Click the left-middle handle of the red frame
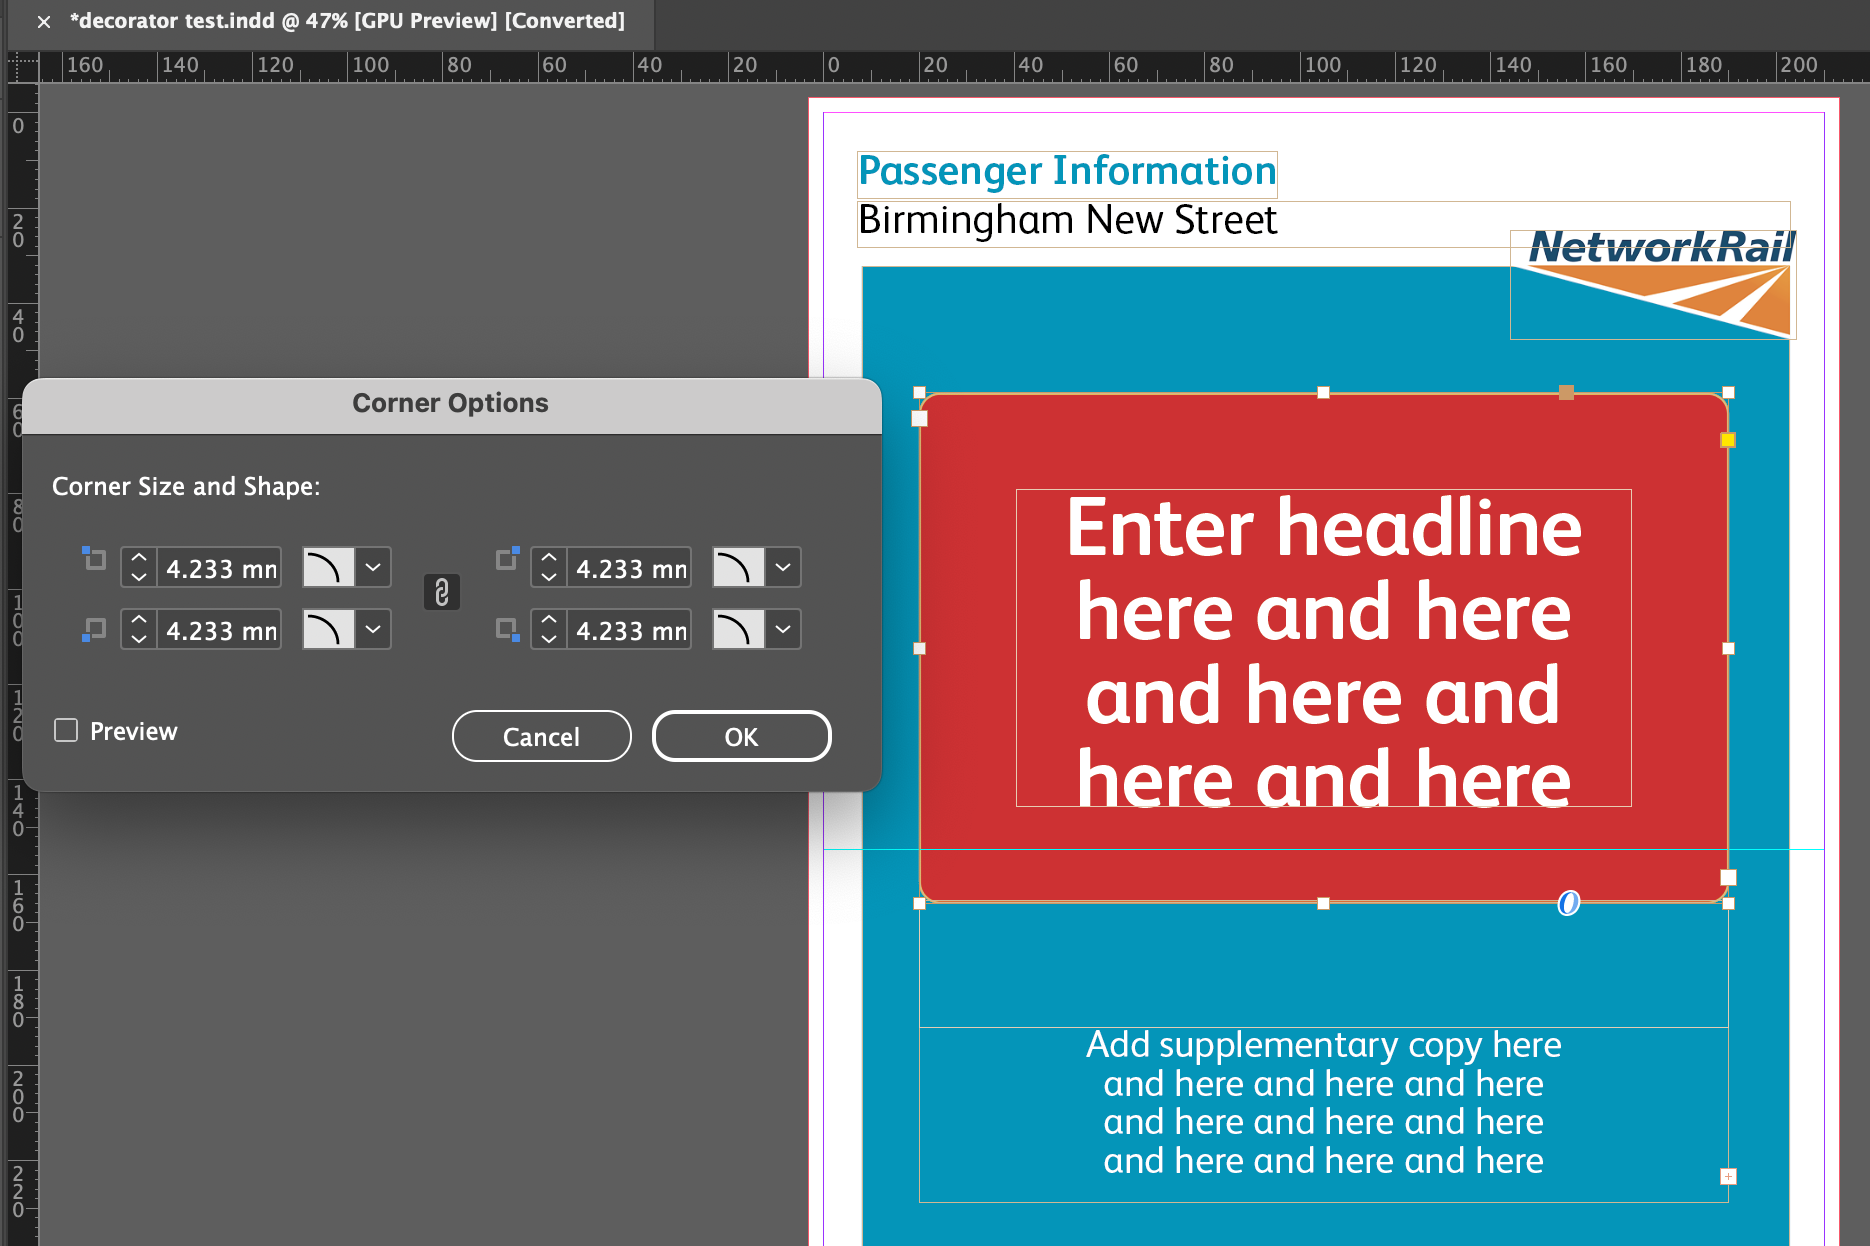 (x=920, y=648)
